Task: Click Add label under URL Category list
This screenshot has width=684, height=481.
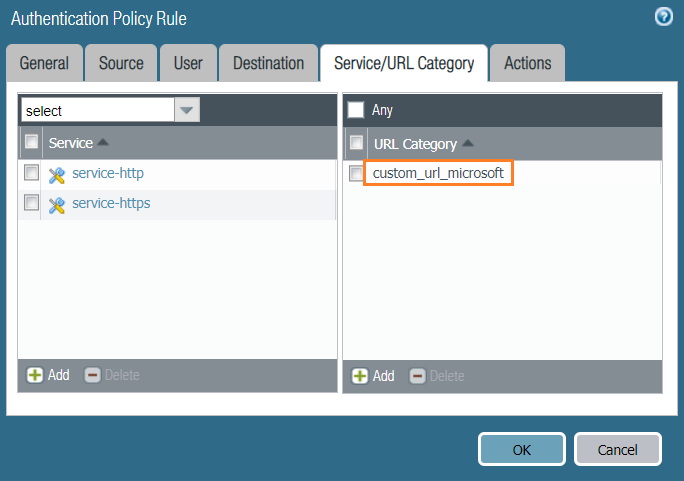Action: point(383,376)
